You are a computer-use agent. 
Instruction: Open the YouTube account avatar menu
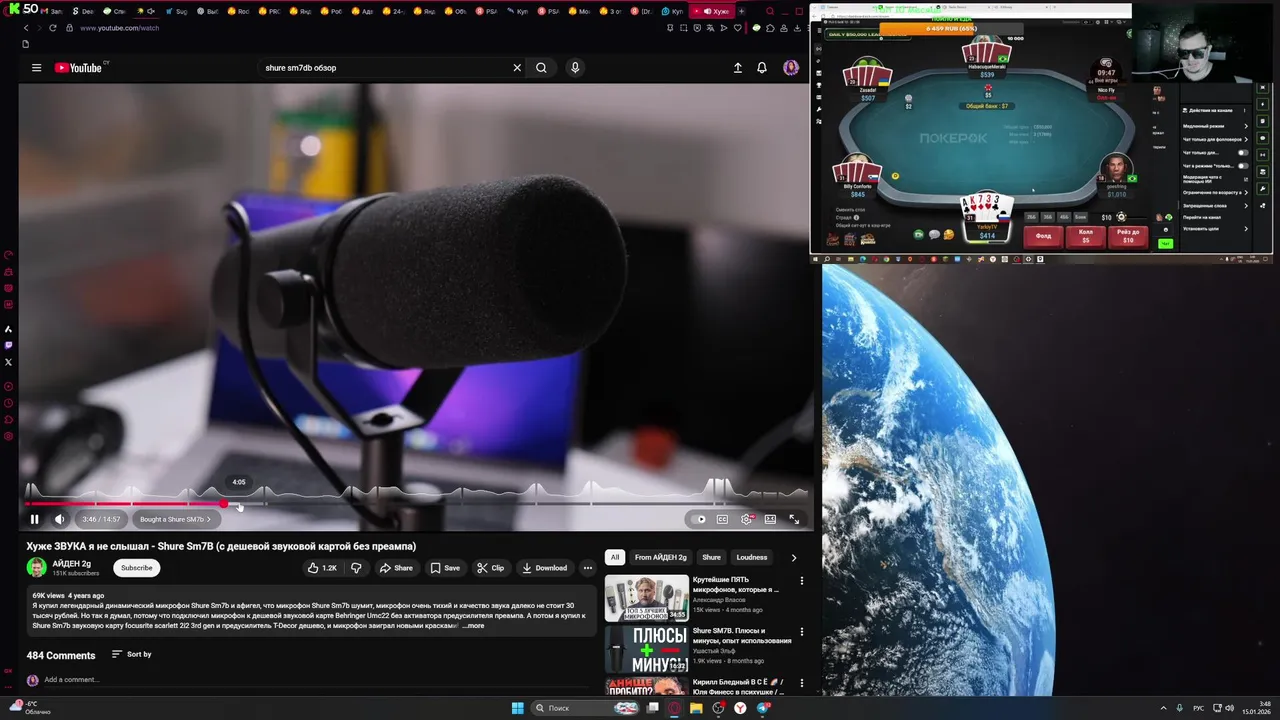(x=791, y=68)
